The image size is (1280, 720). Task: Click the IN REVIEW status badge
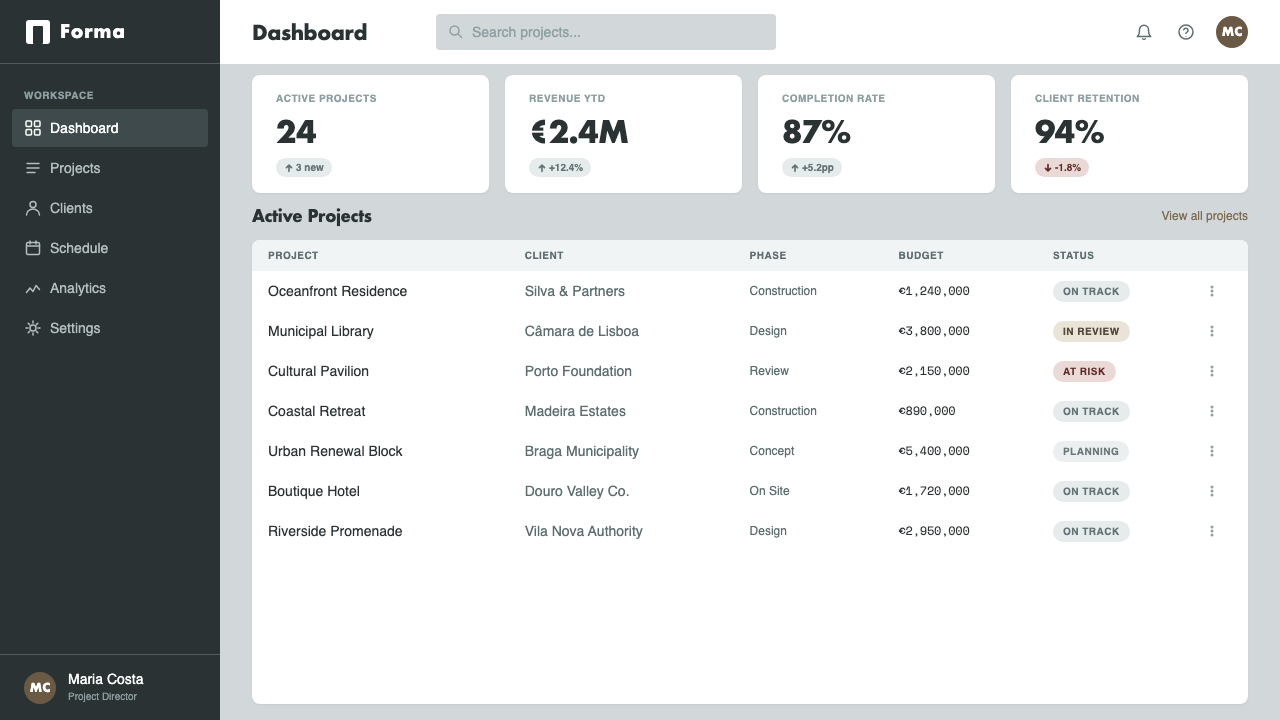point(1091,331)
